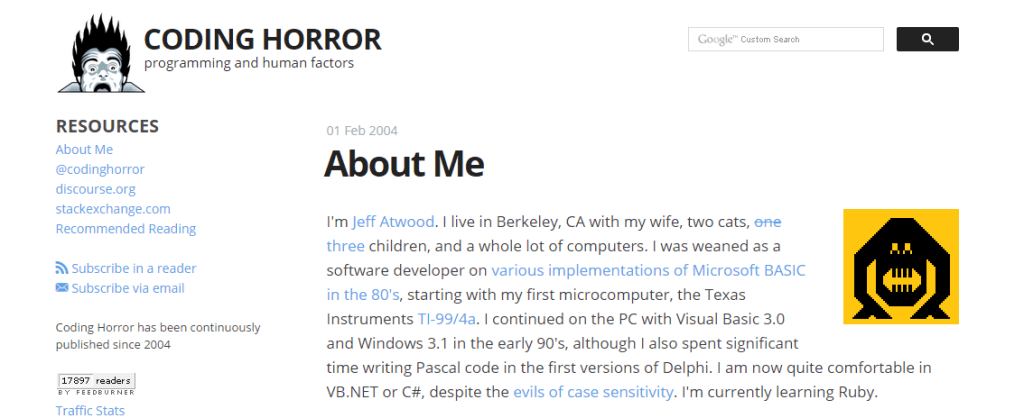Click the Coding Horror mascot logo
This screenshot has width=1024, height=418.
coord(101,54)
